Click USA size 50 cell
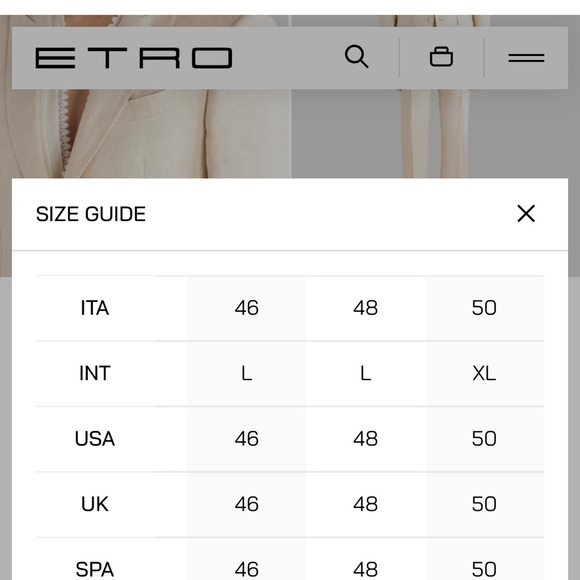580x580 pixels. [x=484, y=439]
